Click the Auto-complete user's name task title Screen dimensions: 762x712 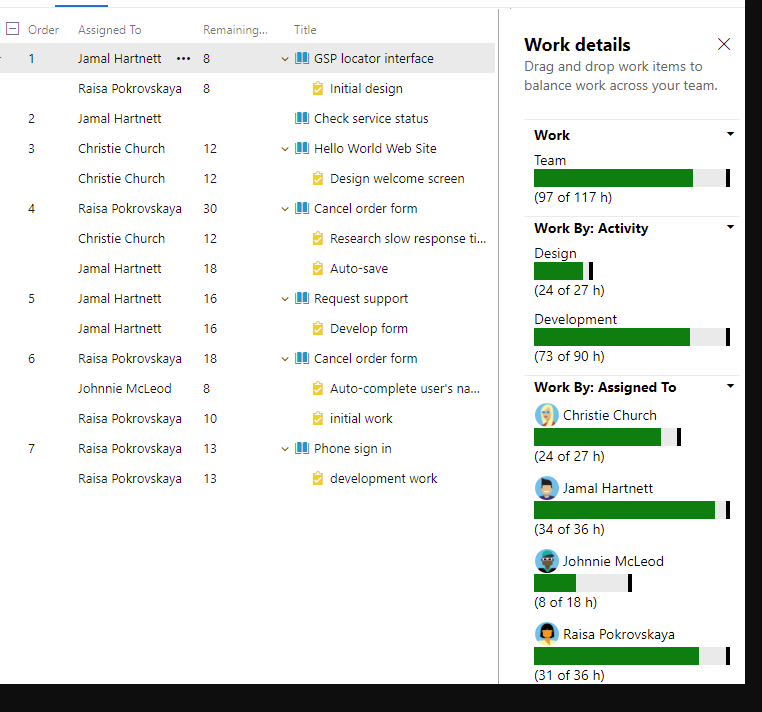405,388
